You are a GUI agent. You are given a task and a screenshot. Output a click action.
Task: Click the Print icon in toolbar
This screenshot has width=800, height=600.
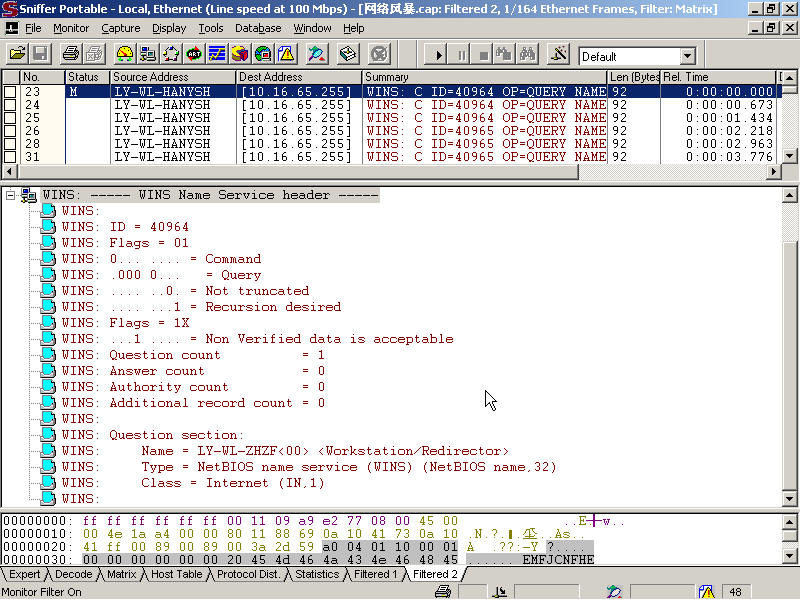click(x=71, y=54)
